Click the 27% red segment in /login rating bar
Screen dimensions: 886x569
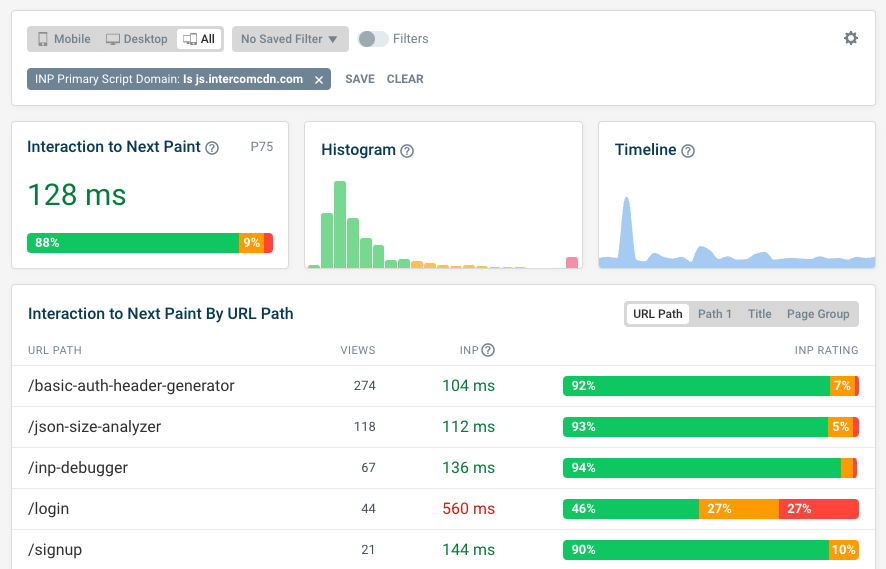pyautogui.click(x=819, y=509)
